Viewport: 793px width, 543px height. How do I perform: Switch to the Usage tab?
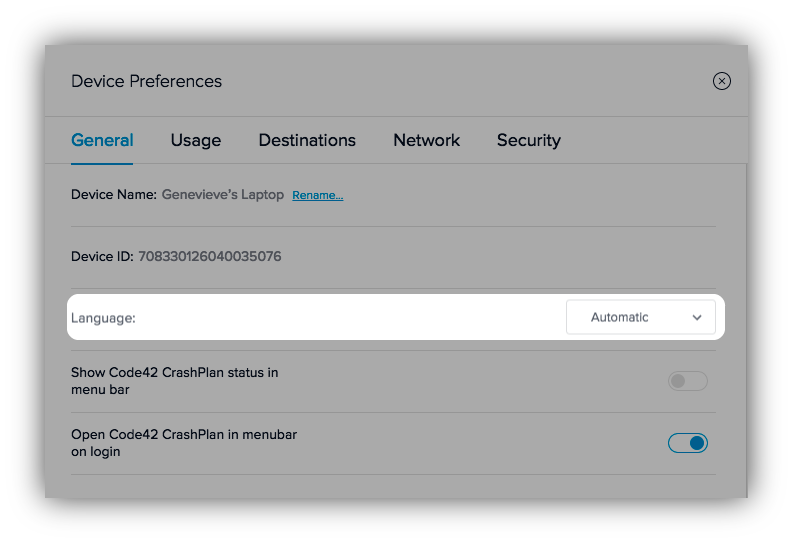pyautogui.click(x=195, y=140)
